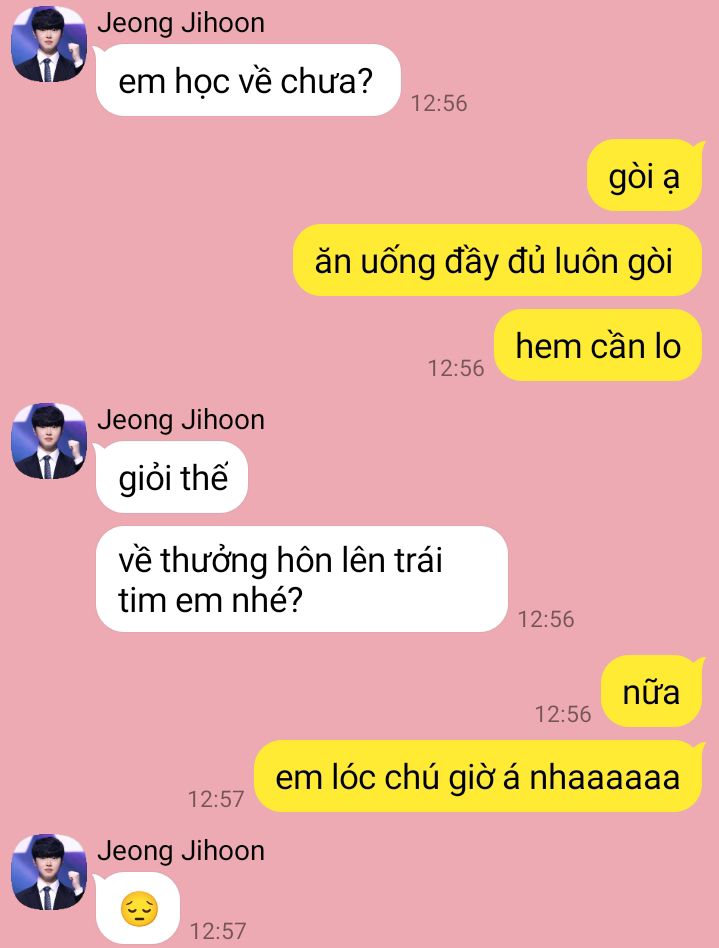The height and width of the screenshot is (948, 719).
Task: Tap the 12:57 timestamp beside 'em lóc chú giờ á'
Action: pyautogui.click(x=216, y=799)
